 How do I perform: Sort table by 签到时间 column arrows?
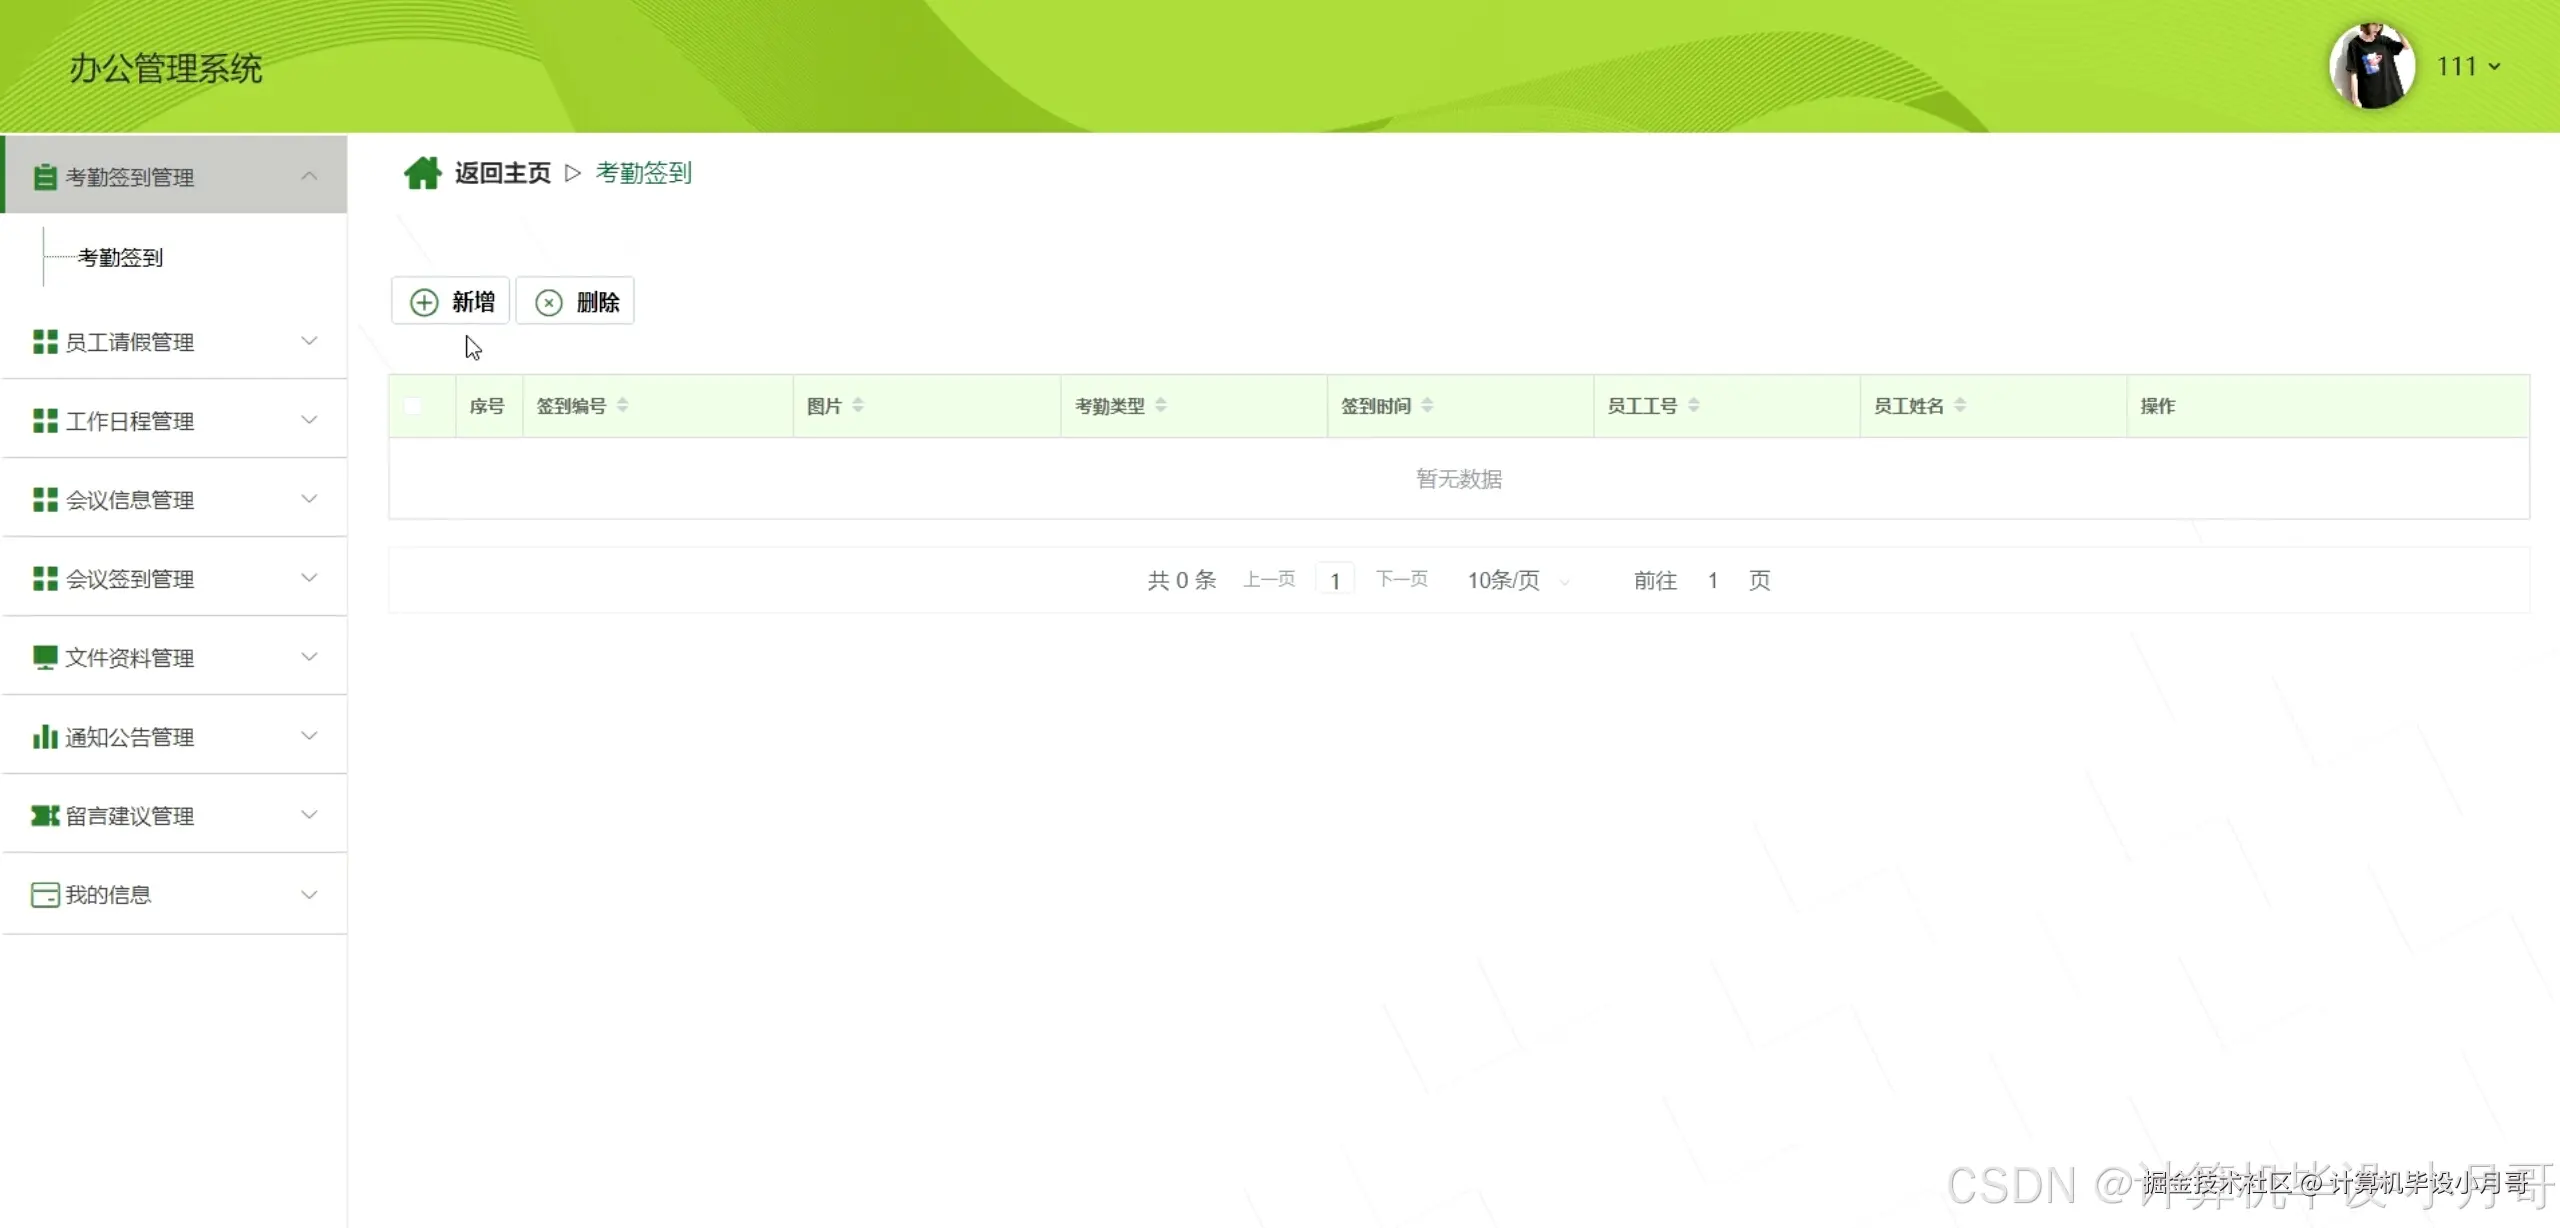pos(1427,405)
